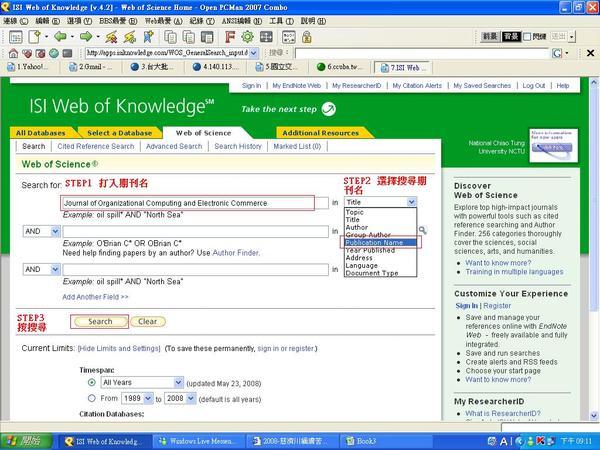Screen dimensions: 600x450
Task: Go back with the green left arrow
Action: (60, 37)
